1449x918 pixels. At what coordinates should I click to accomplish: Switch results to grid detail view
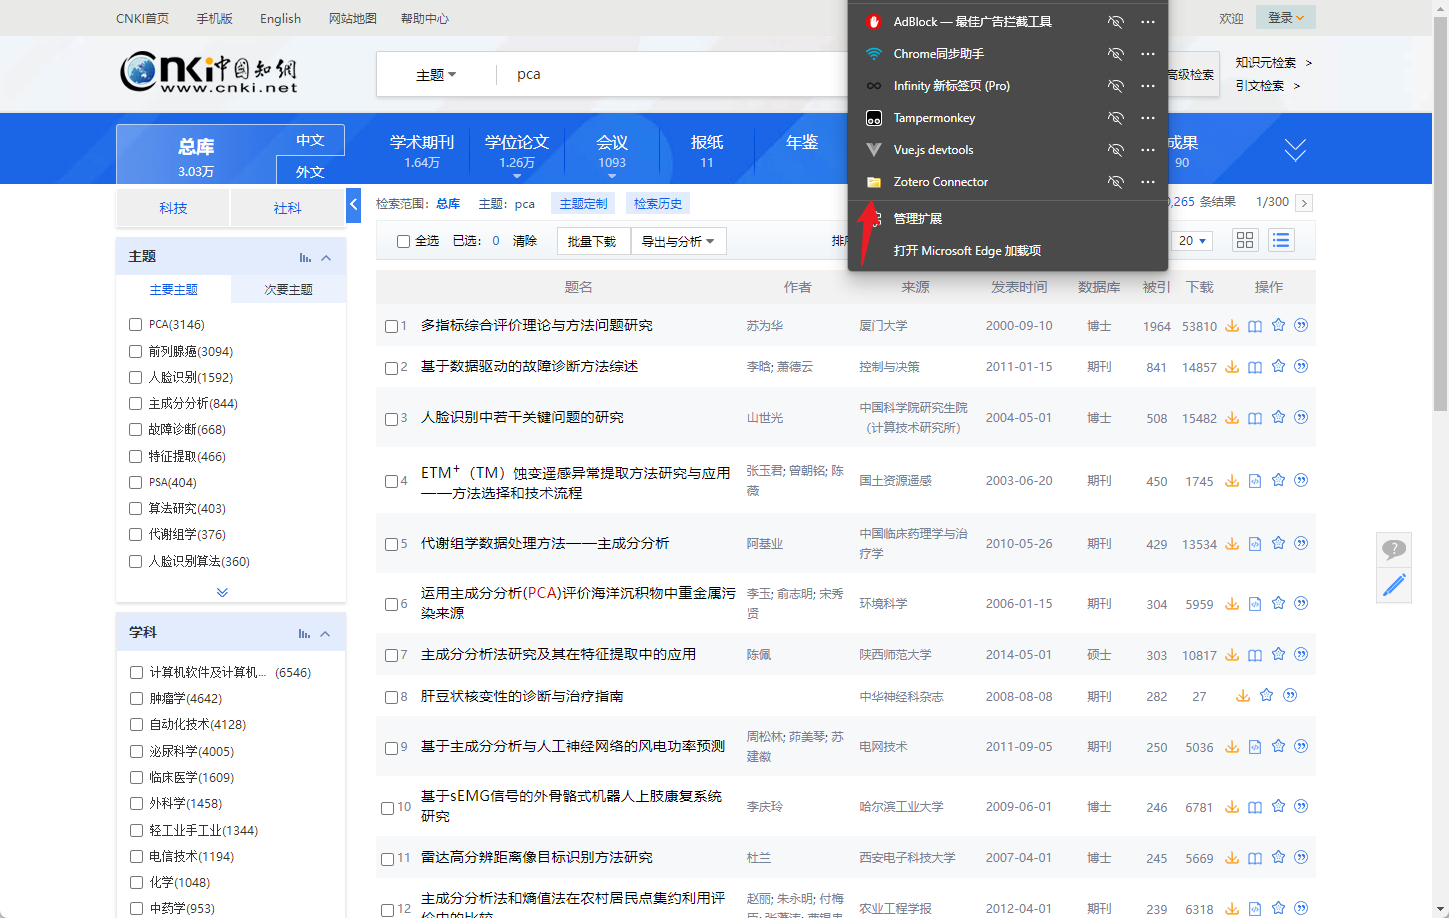[1245, 240]
